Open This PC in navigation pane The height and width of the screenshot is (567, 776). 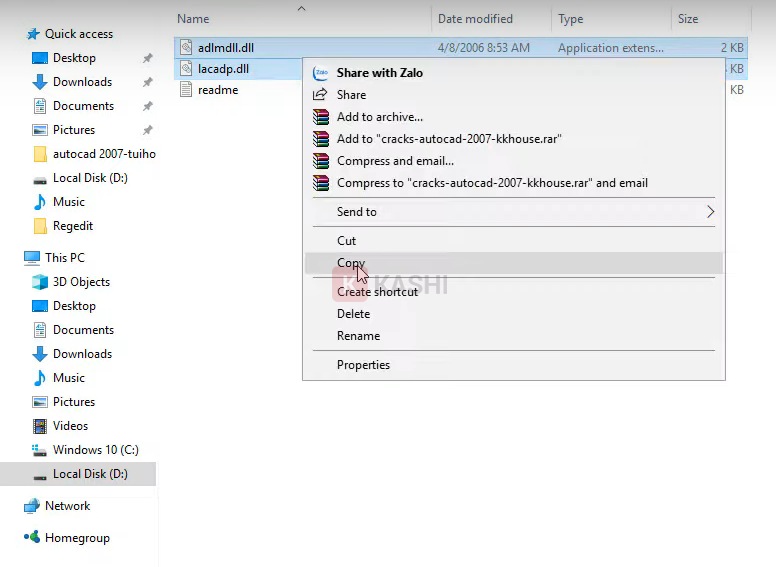point(65,257)
